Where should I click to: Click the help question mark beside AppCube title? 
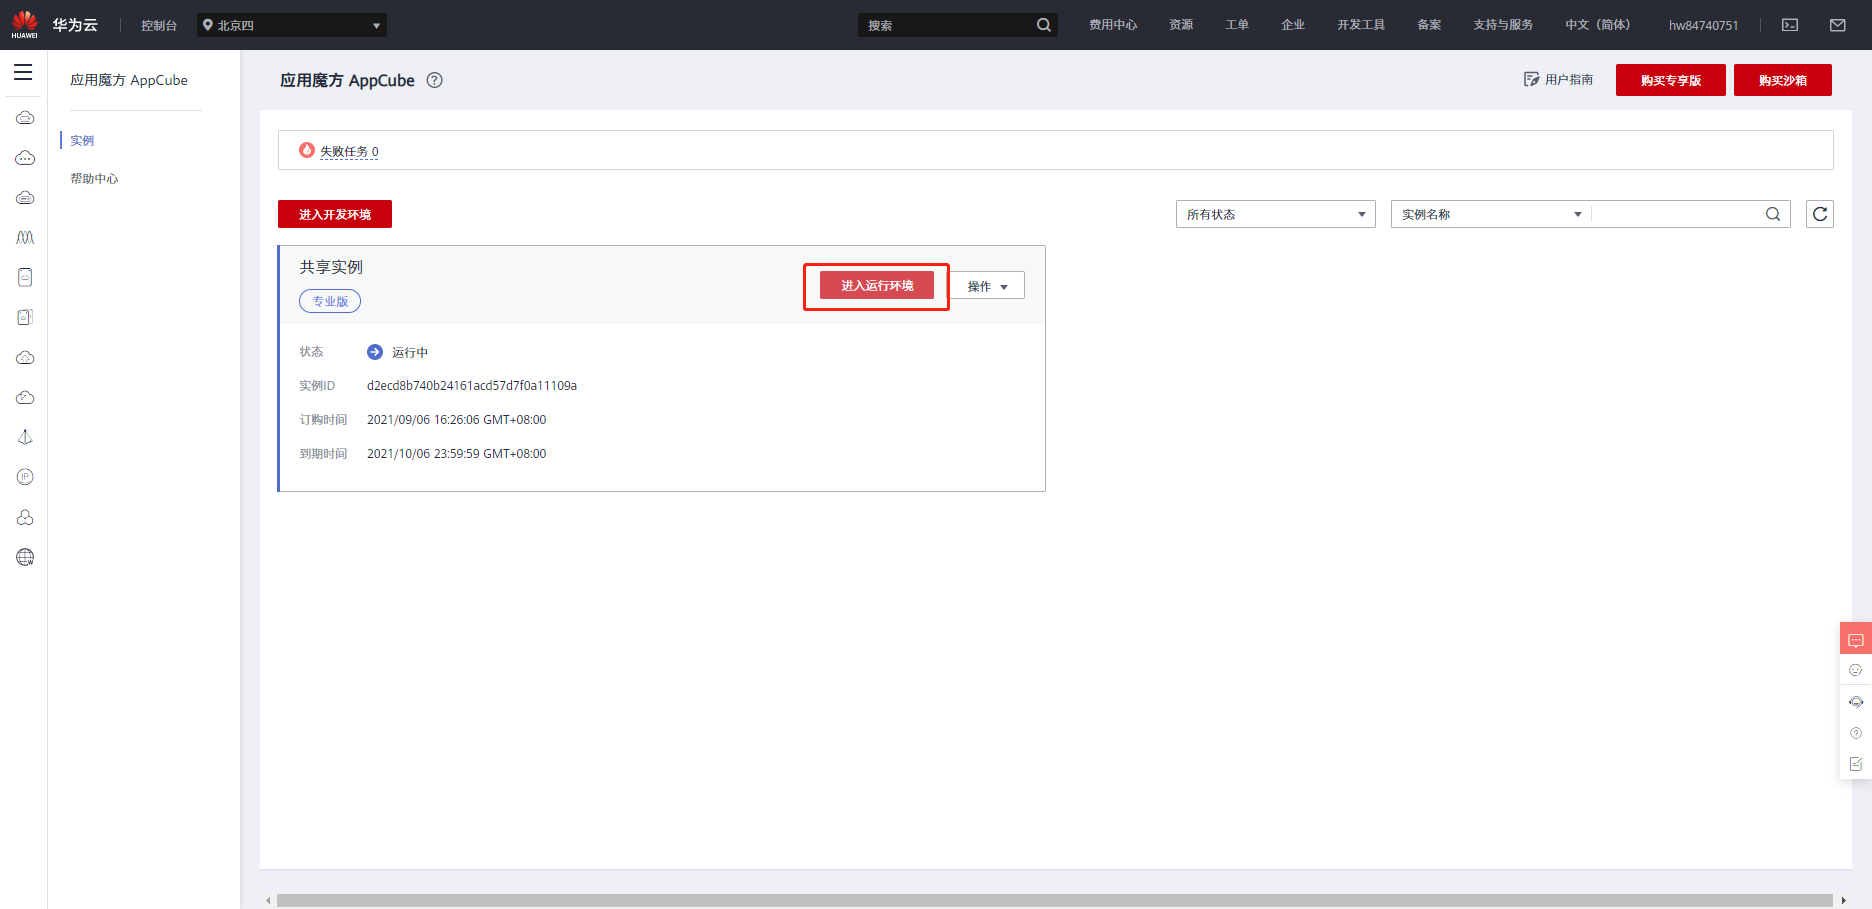click(435, 80)
